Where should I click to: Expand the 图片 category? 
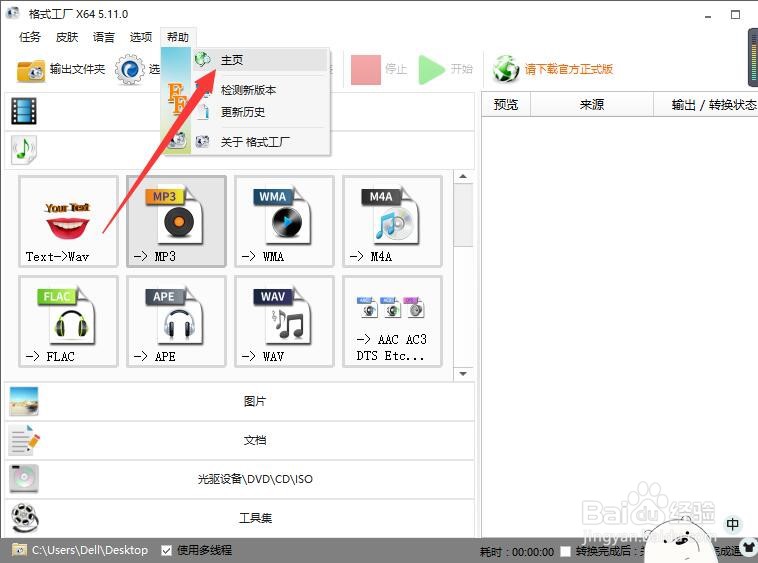240,401
